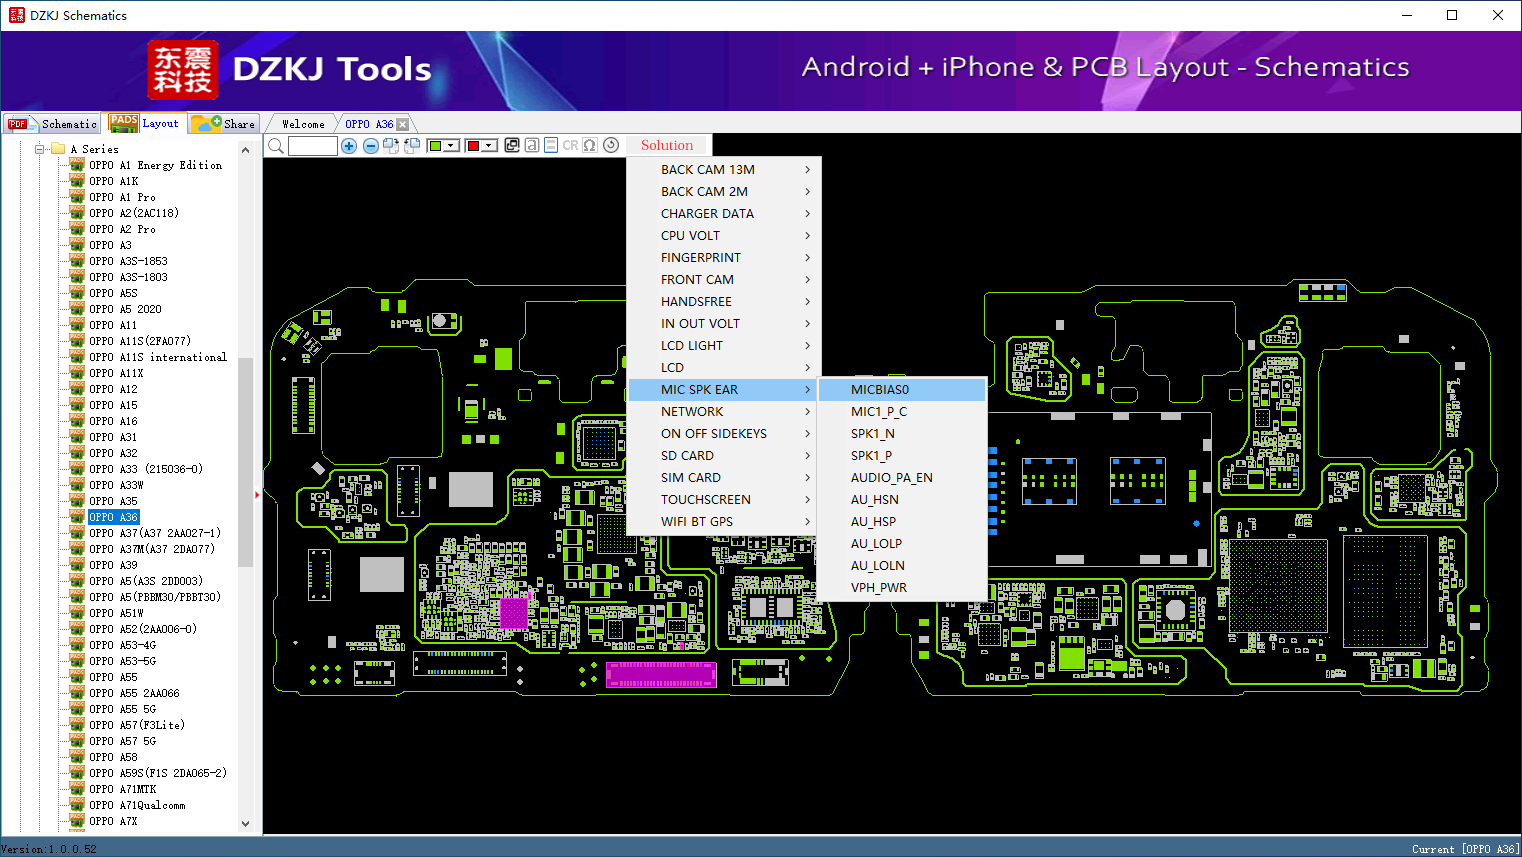
Task: Select SPK1_P in the submenu
Action: (902, 456)
